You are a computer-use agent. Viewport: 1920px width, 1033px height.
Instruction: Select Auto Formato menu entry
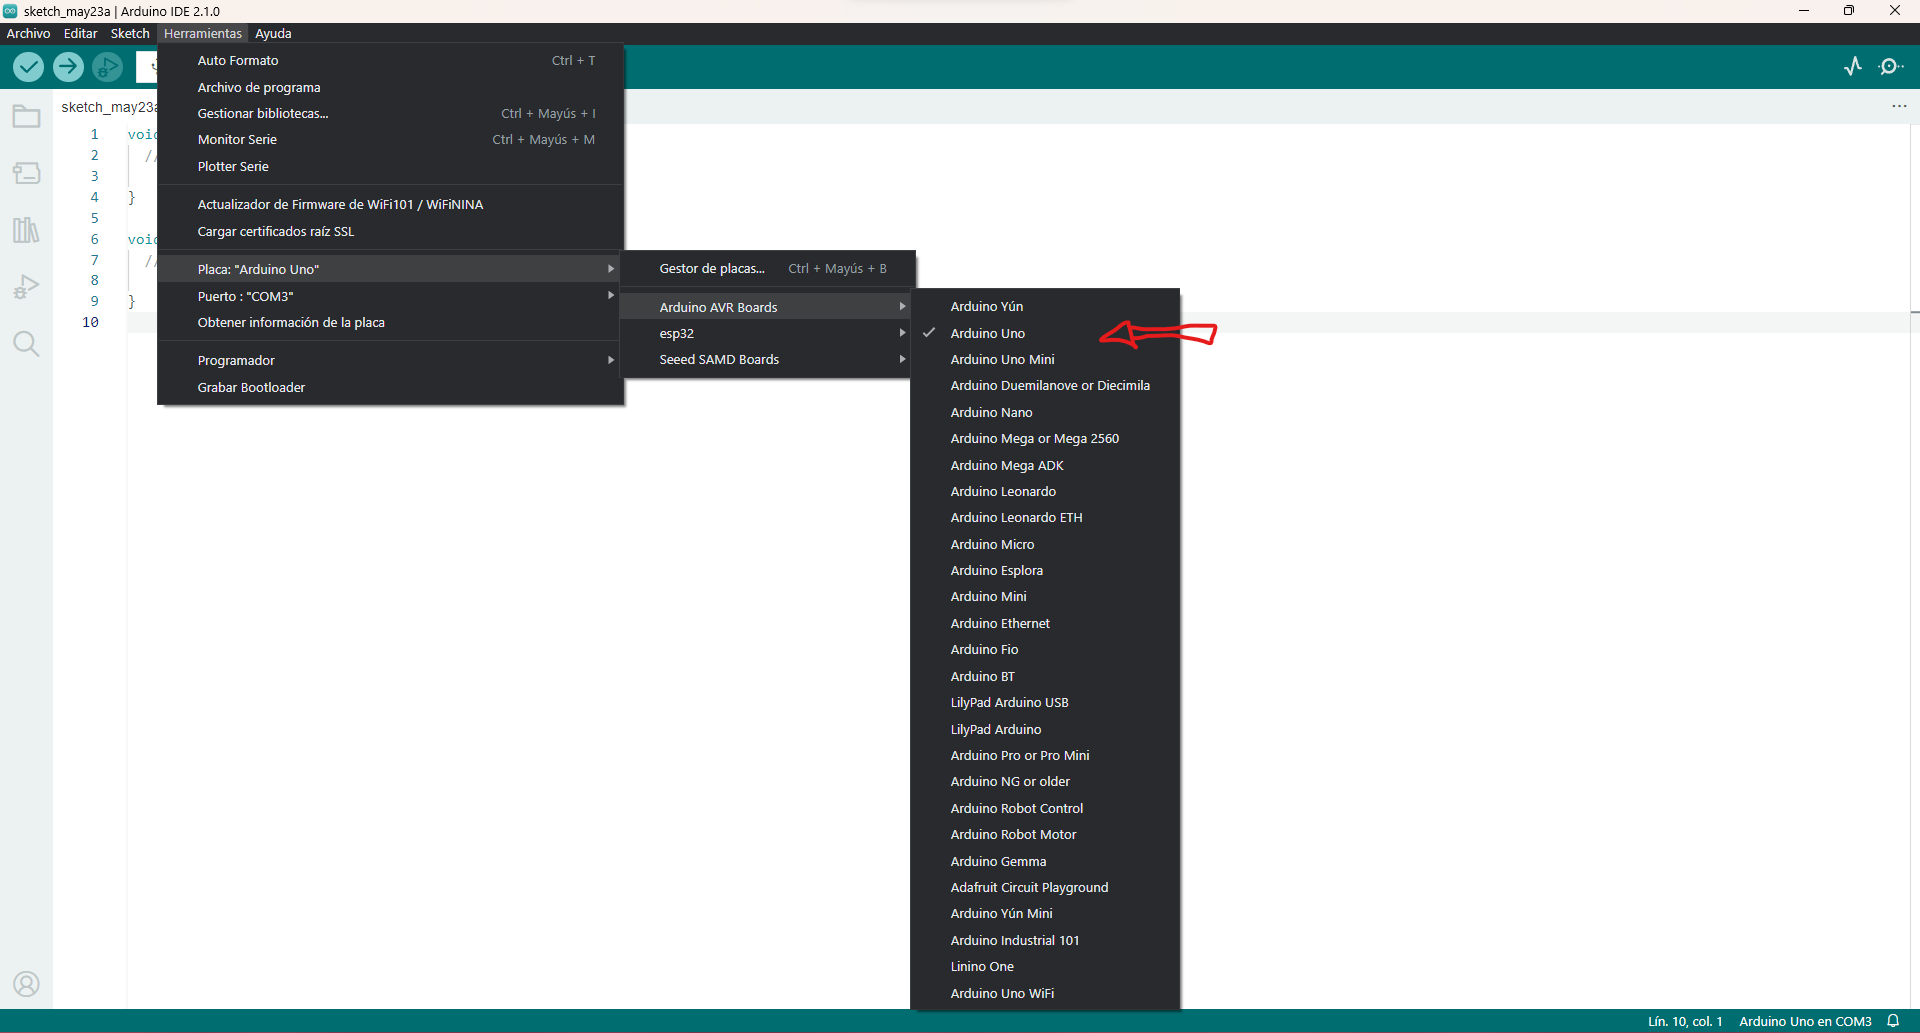coord(391,61)
